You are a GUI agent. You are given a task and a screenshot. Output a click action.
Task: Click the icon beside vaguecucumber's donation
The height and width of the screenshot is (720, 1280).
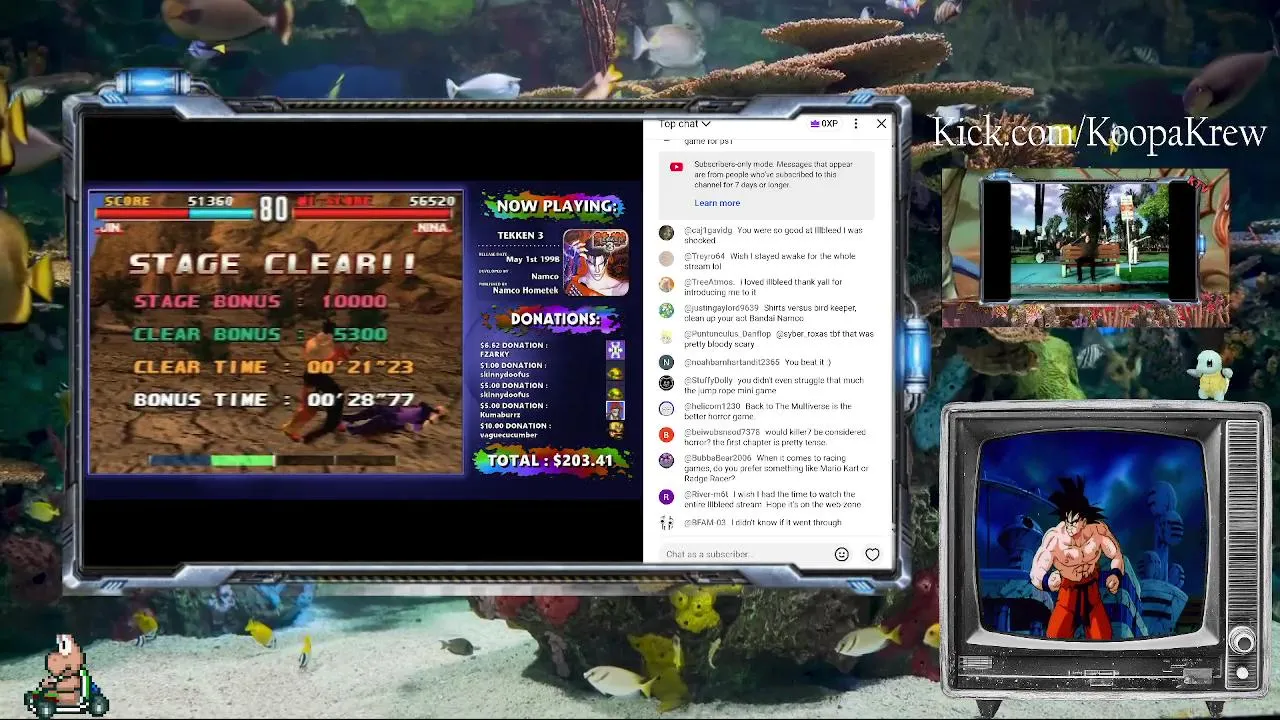(x=615, y=430)
